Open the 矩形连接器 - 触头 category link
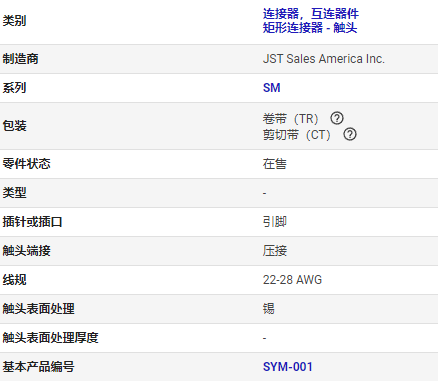 coord(310,27)
